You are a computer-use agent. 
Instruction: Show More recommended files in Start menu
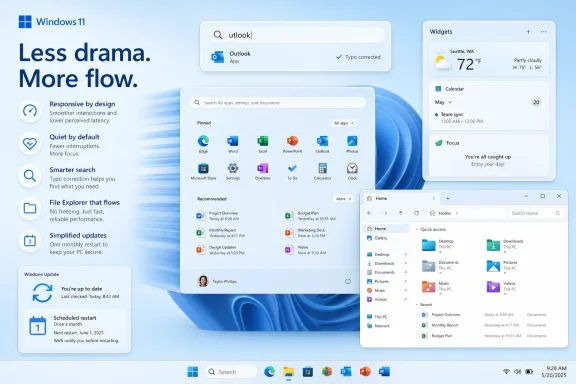(x=343, y=199)
